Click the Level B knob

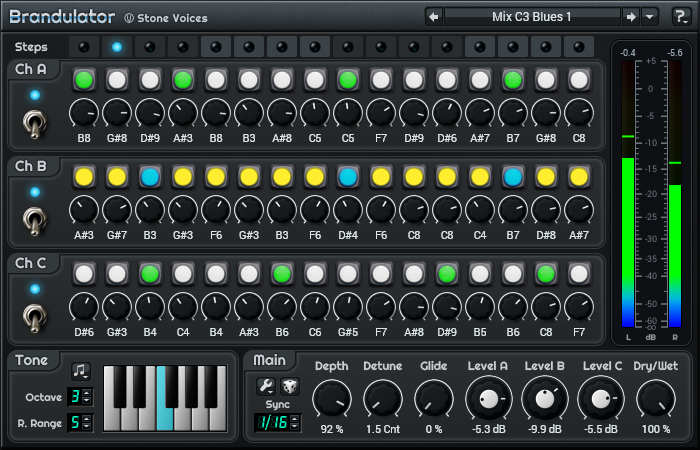pos(545,399)
